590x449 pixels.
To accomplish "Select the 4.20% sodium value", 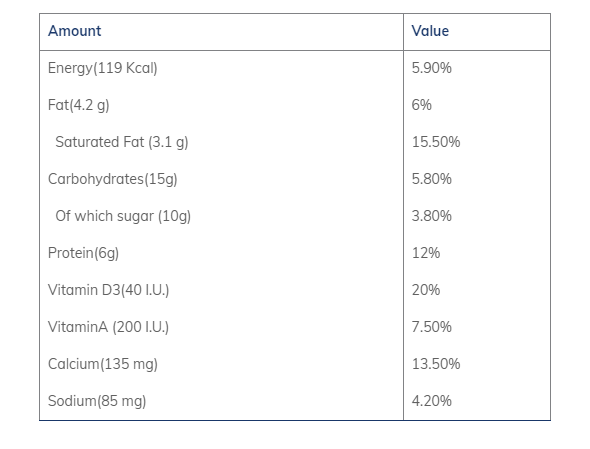I will coord(432,401).
